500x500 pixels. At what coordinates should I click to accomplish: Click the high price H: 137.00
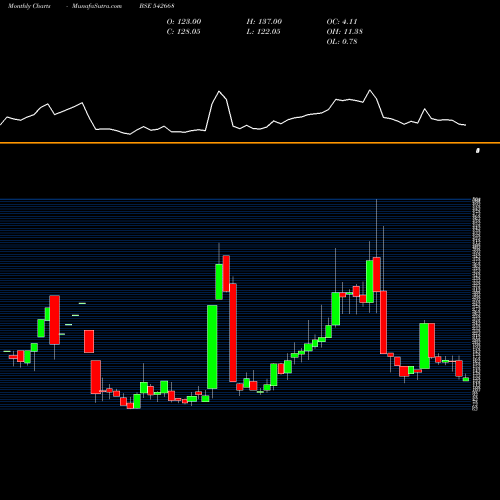click(x=264, y=22)
